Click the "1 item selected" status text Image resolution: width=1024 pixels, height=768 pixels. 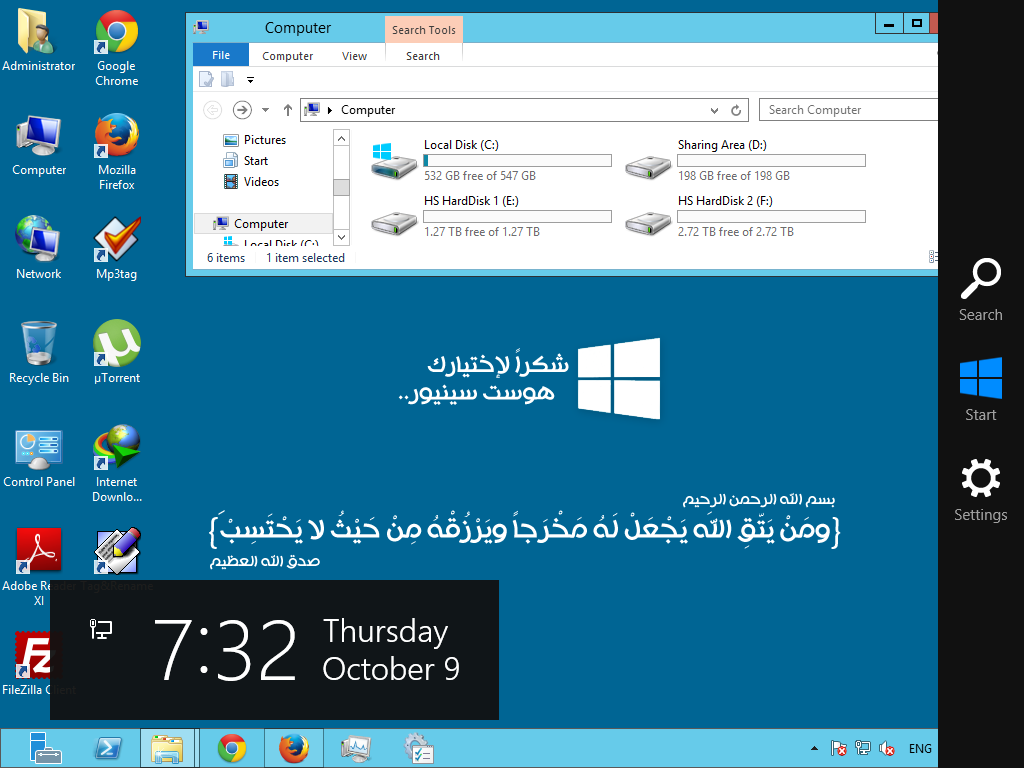[305, 258]
